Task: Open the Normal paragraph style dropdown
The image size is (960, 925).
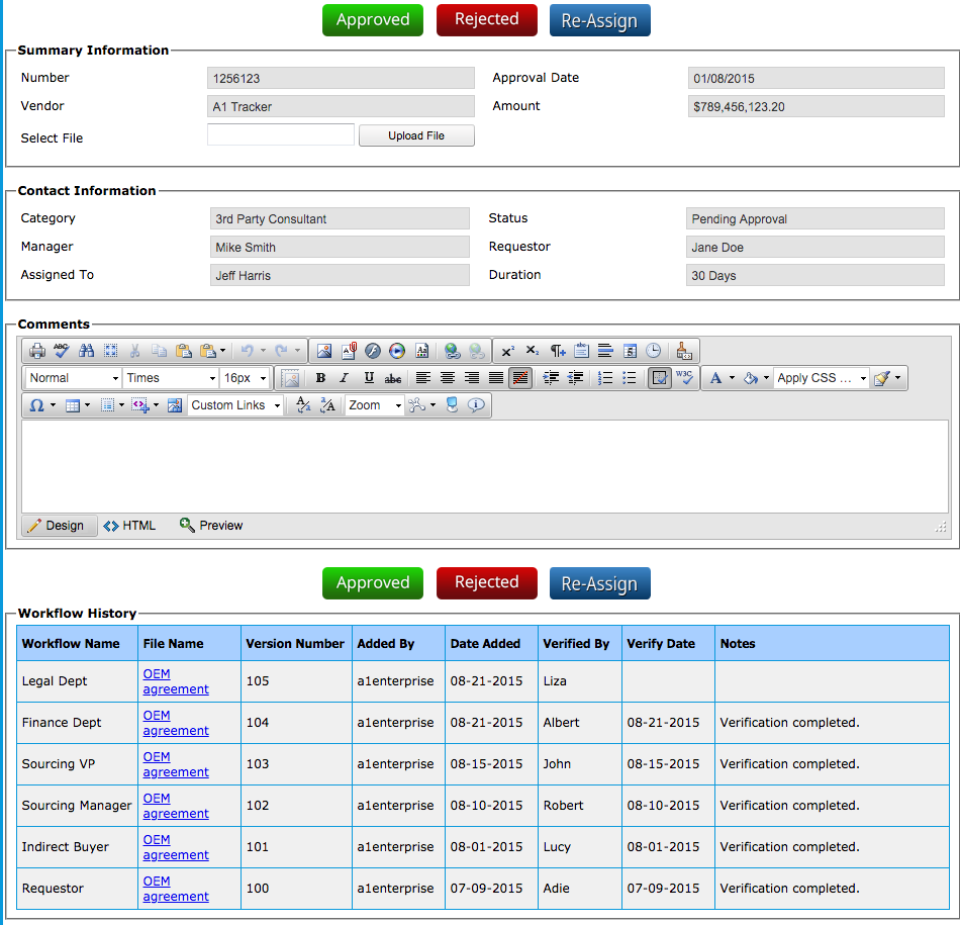Action: pos(73,378)
